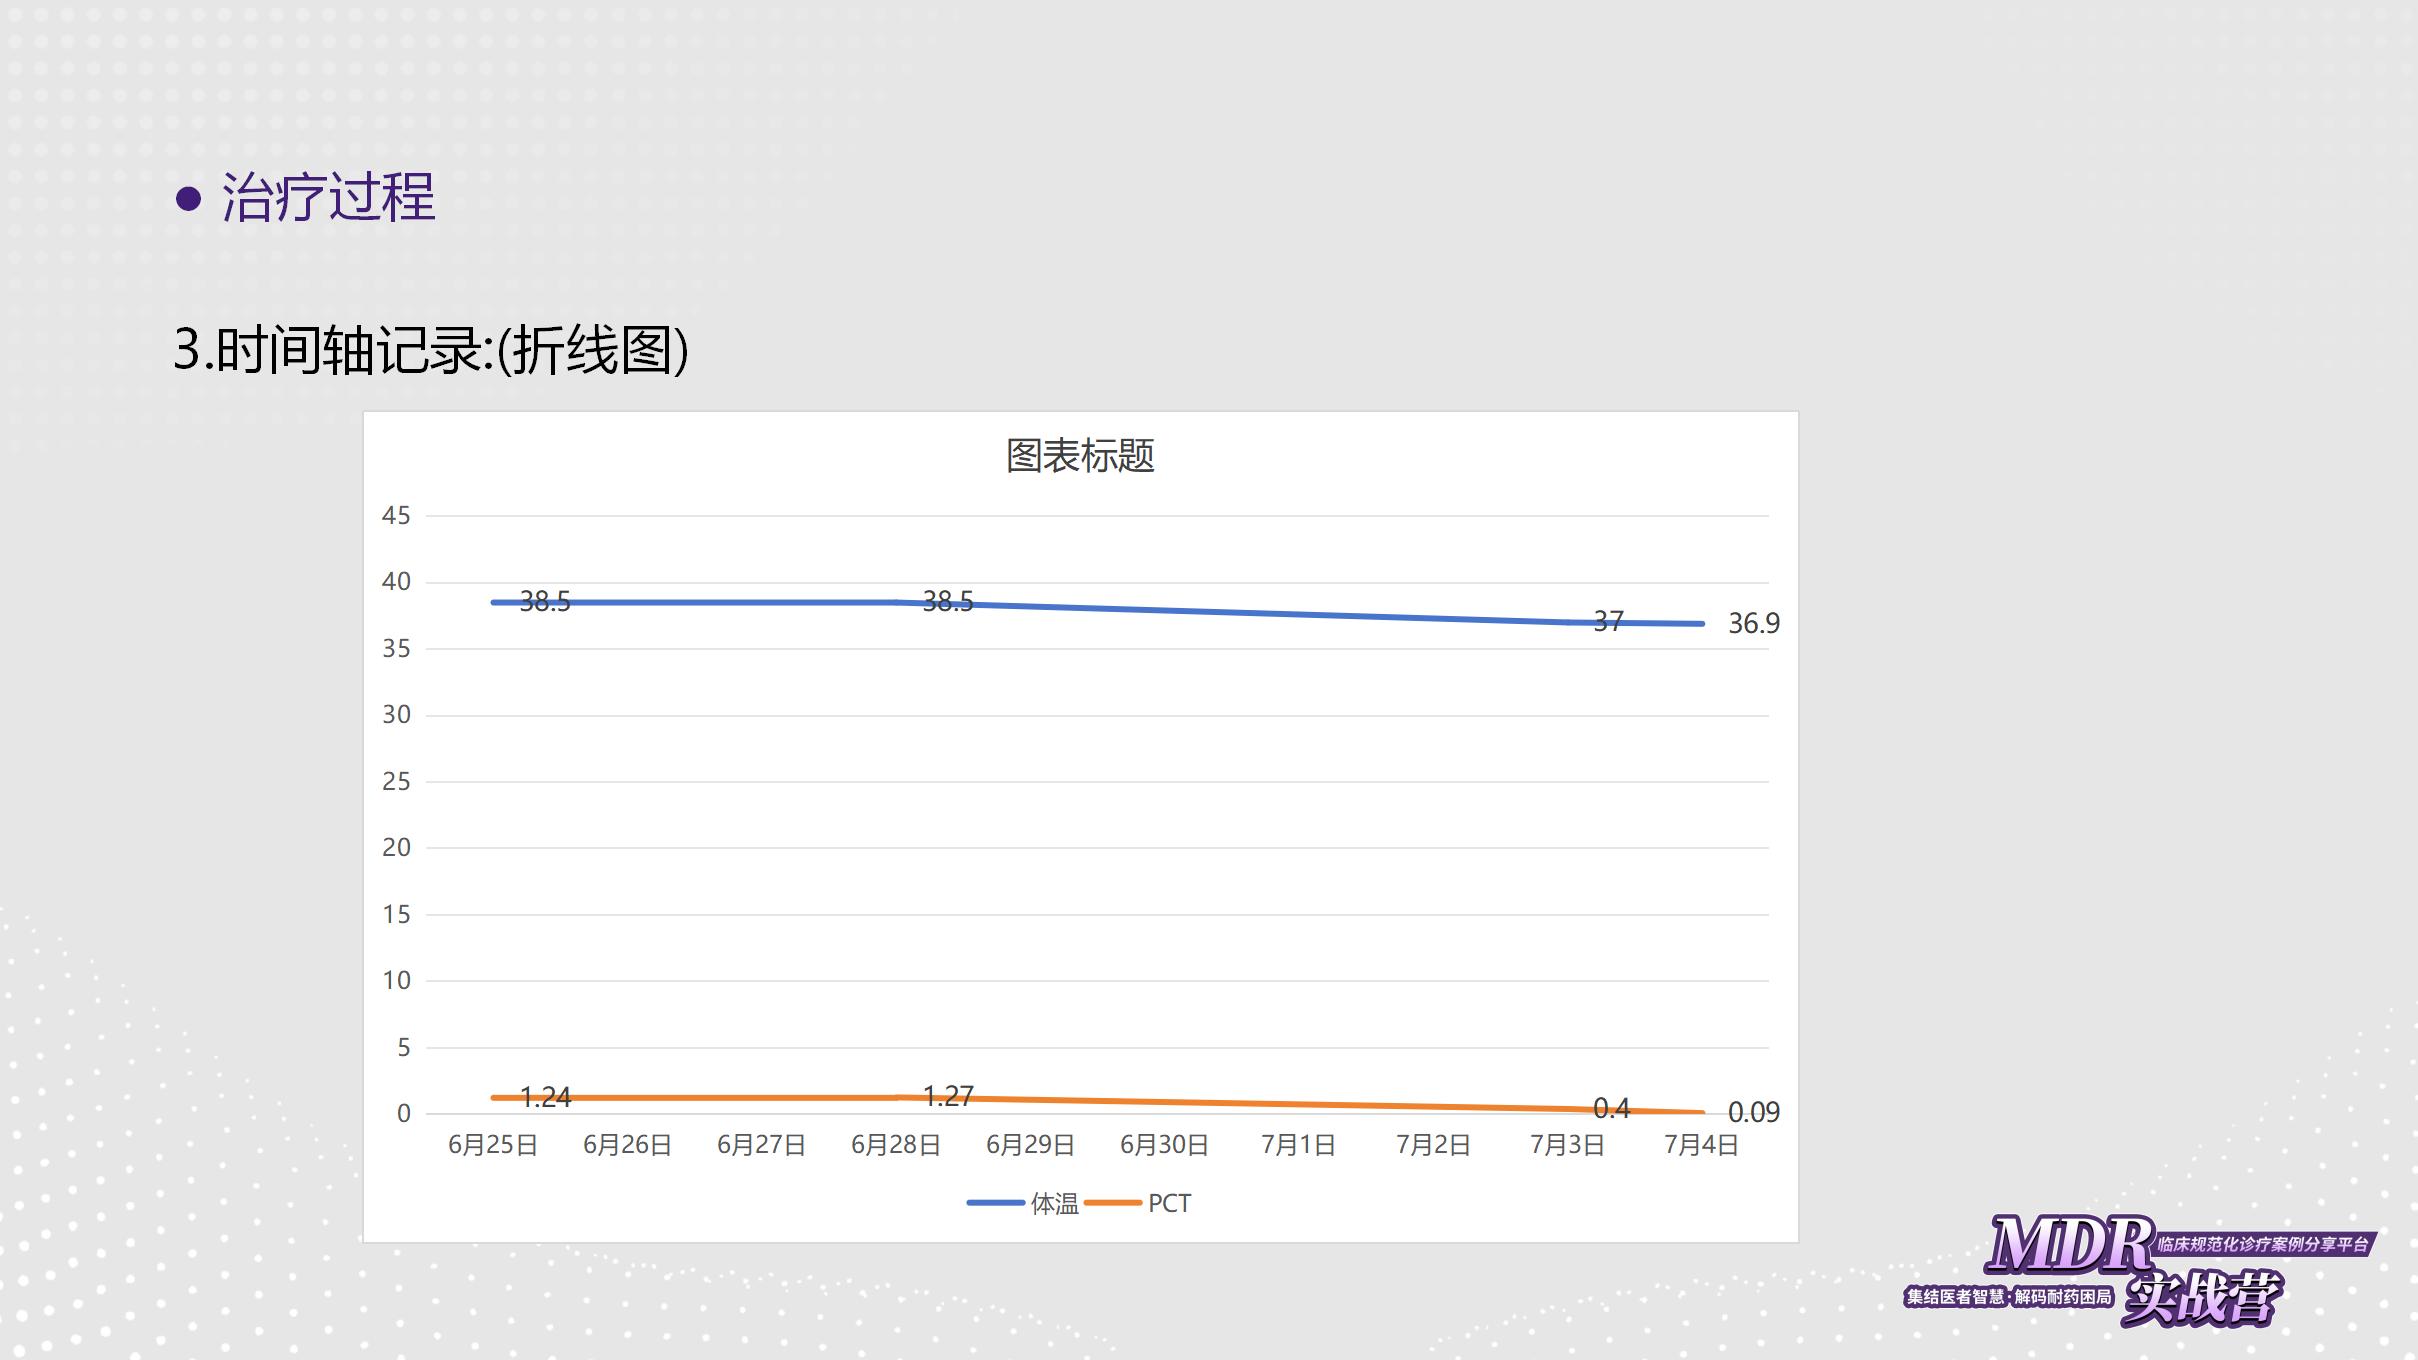Click the PCT legend entry
Viewport: 2418px width, 1360px height.
click(1168, 1203)
